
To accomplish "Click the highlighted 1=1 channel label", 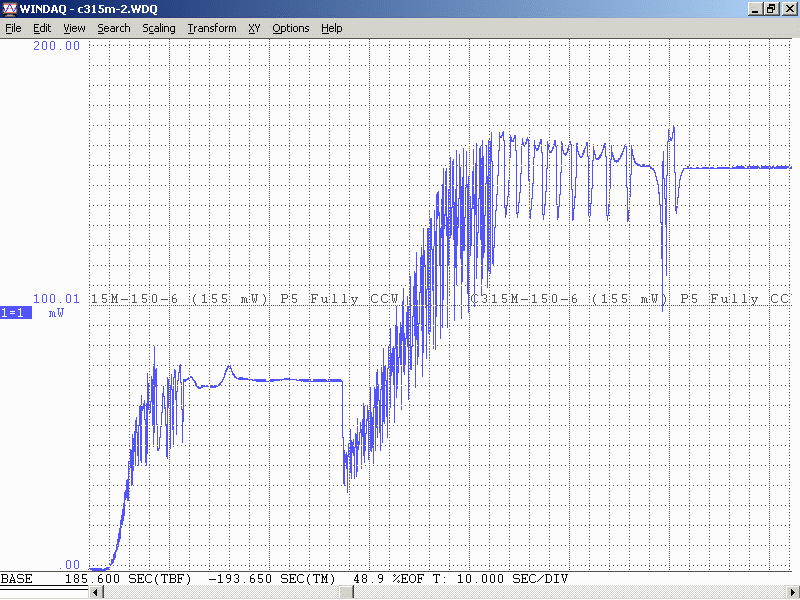I will pyautogui.click(x=16, y=312).
